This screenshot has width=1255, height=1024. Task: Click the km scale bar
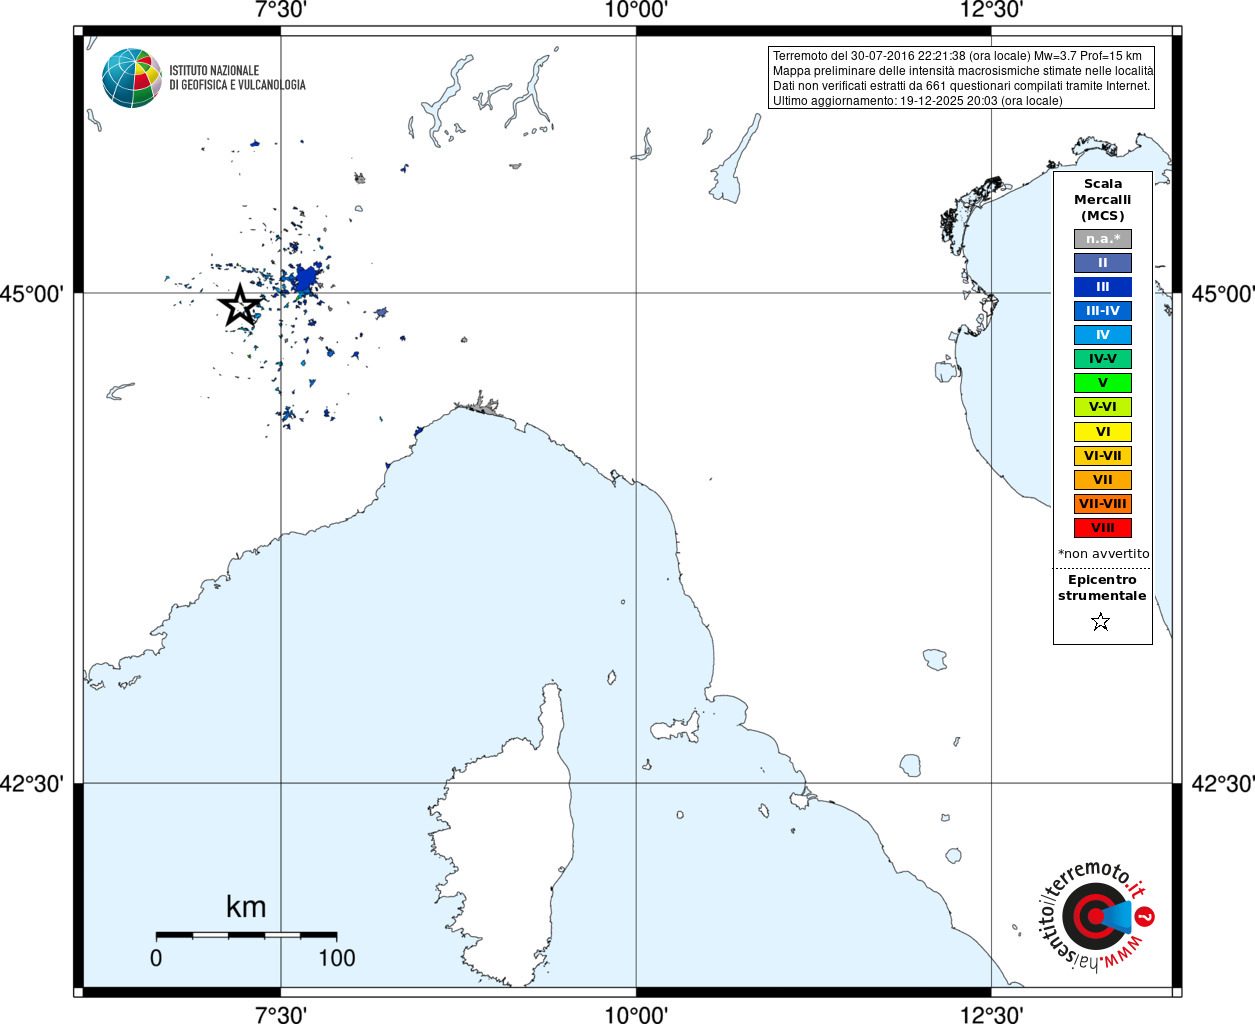click(246, 935)
